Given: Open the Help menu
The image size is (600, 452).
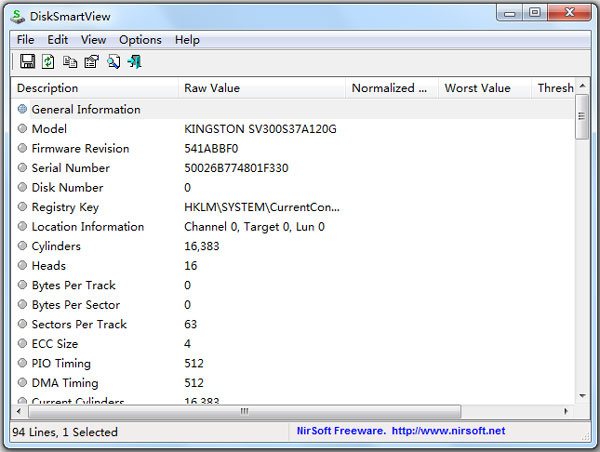Looking at the screenshot, I should [x=188, y=40].
